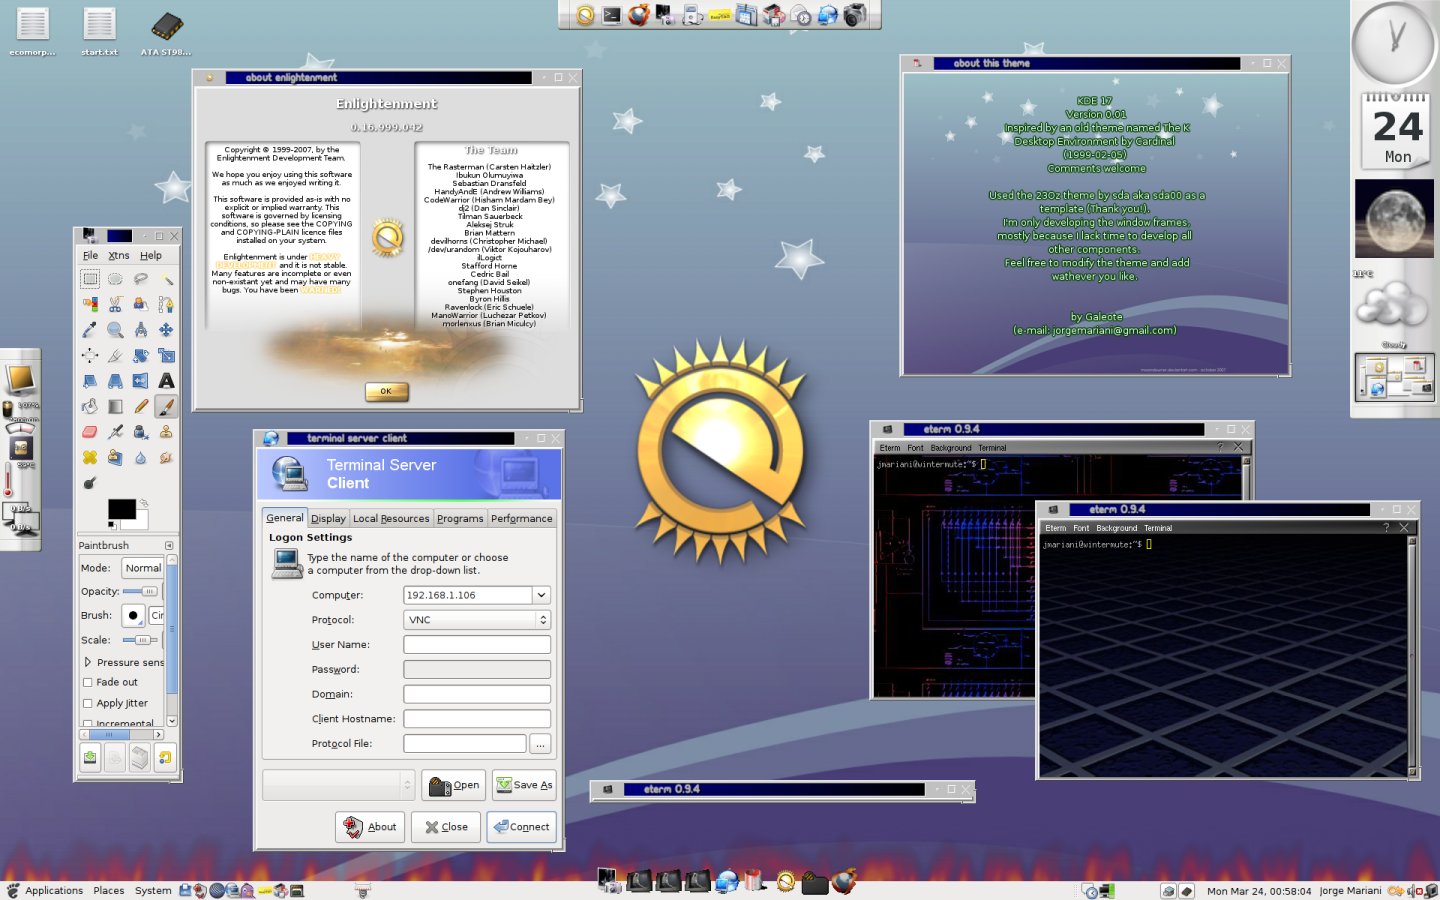The height and width of the screenshot is (900, 1440).
Task: Select the Ellipse Select tool
Action: (115, 279)
